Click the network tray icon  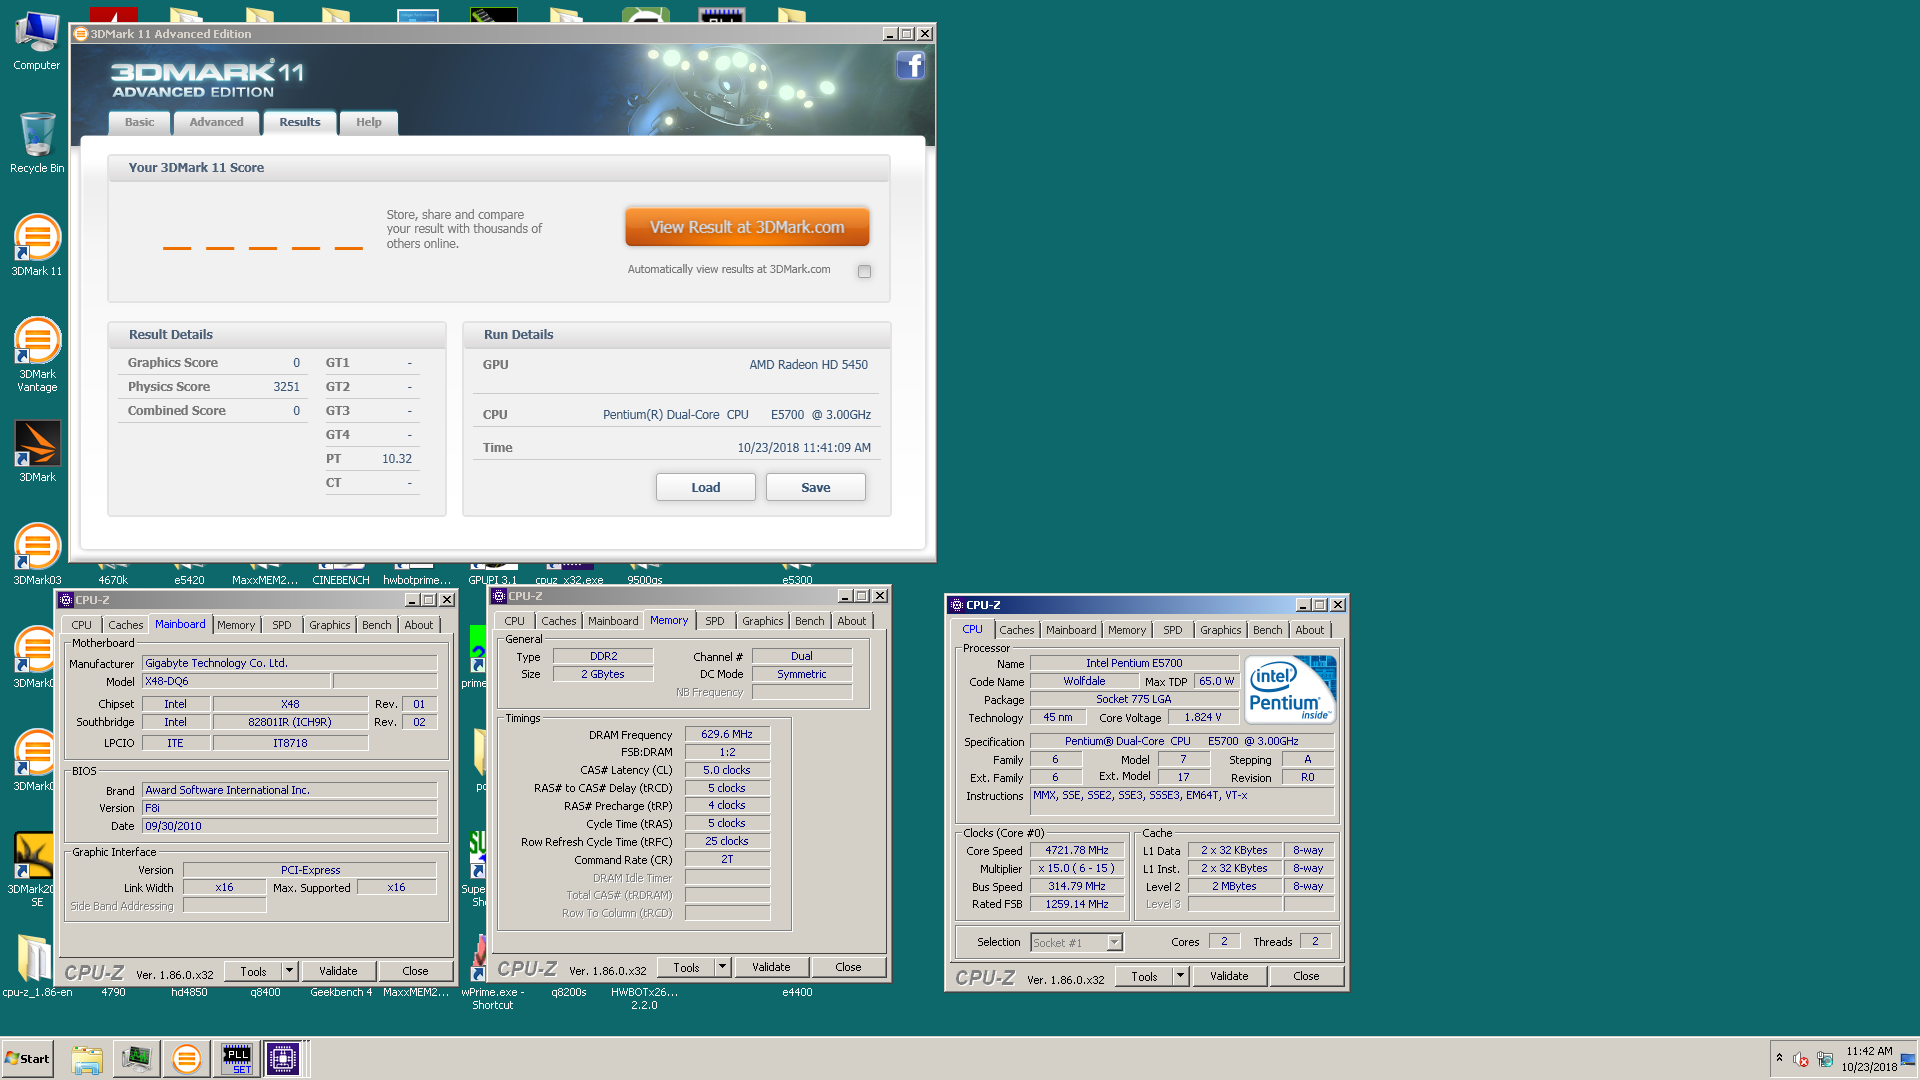click(x=1825, y=1059)
